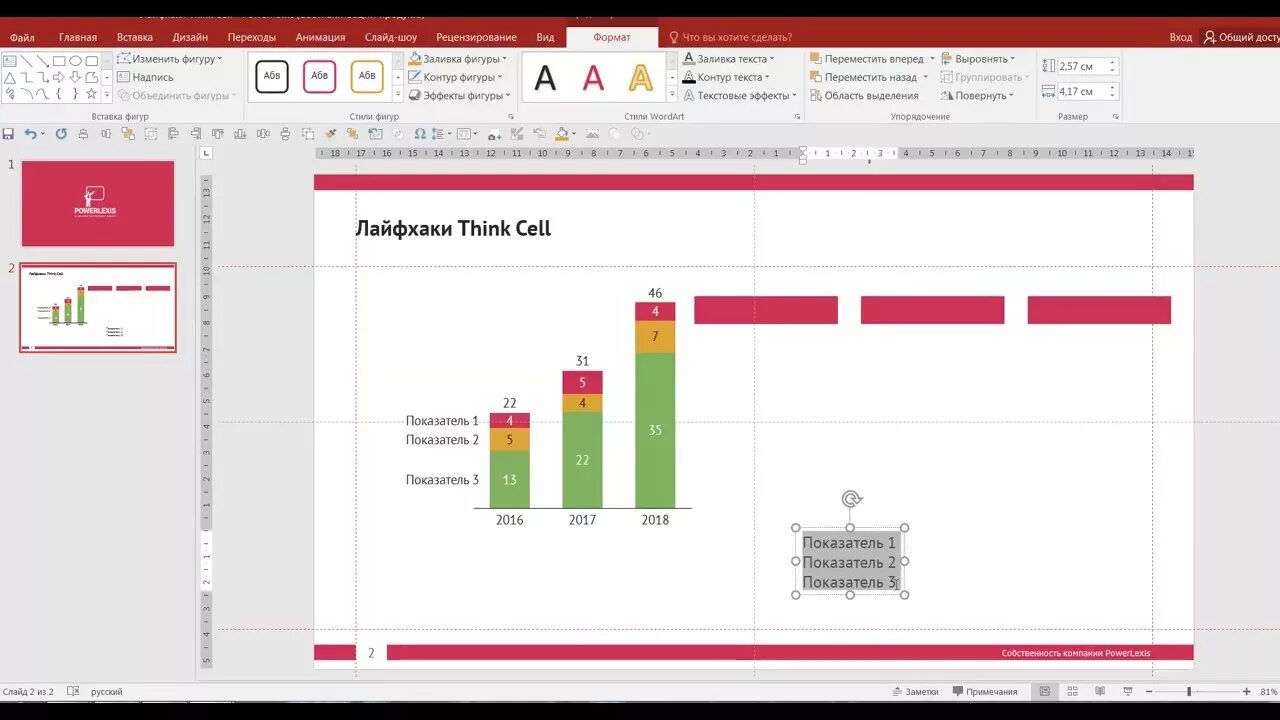Toggle Примечания comments pane
The height and width of the screenshot is (720, 1280).
[x=985, y=692]
